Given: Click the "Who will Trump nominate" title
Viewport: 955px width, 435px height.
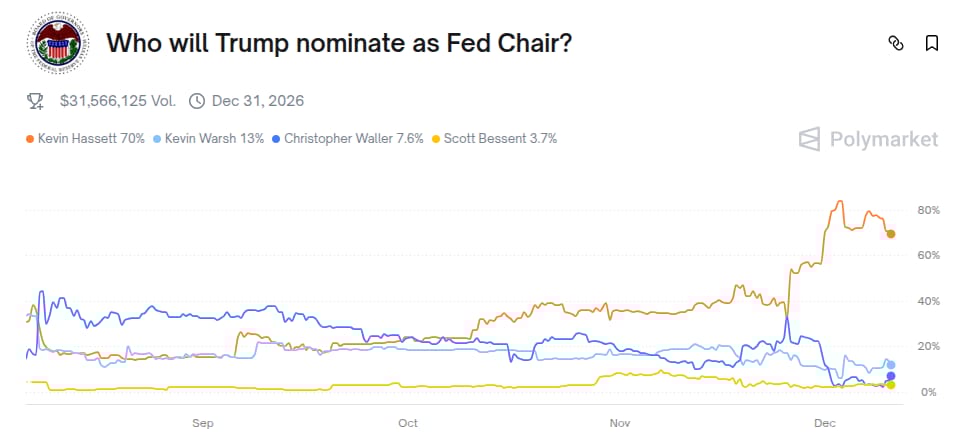Looking at the screenshot, I should click(x=339, y=44).
